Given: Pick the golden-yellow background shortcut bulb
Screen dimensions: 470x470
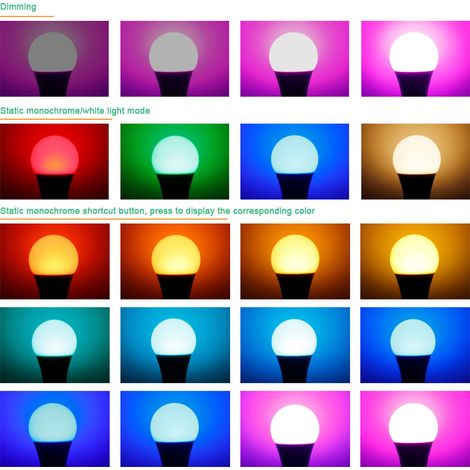Looking at the screenshot, I should point(415,261).
